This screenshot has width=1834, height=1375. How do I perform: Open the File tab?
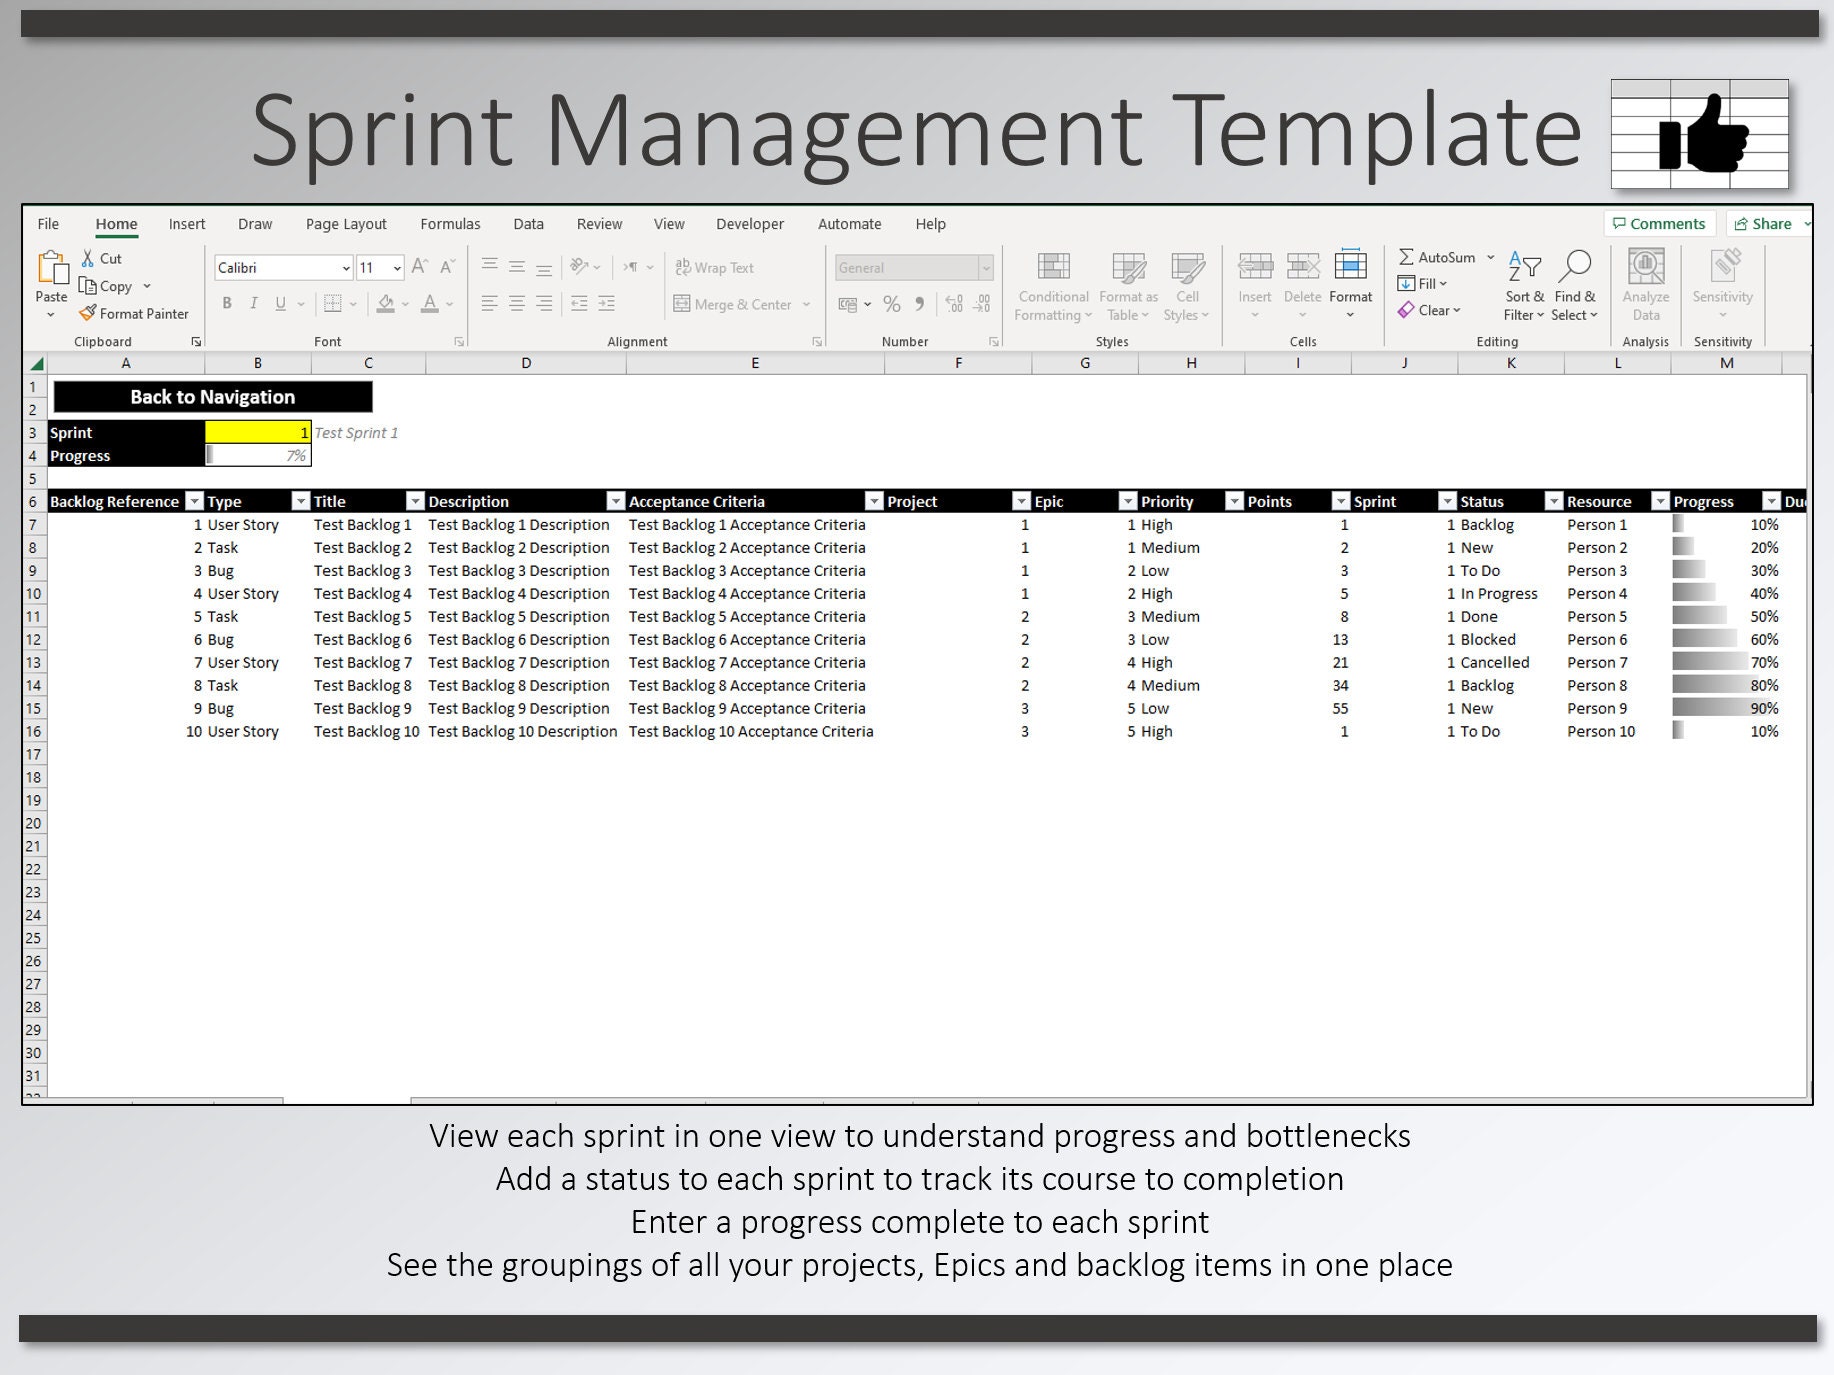pyautogui.click(x=48, y=224)
